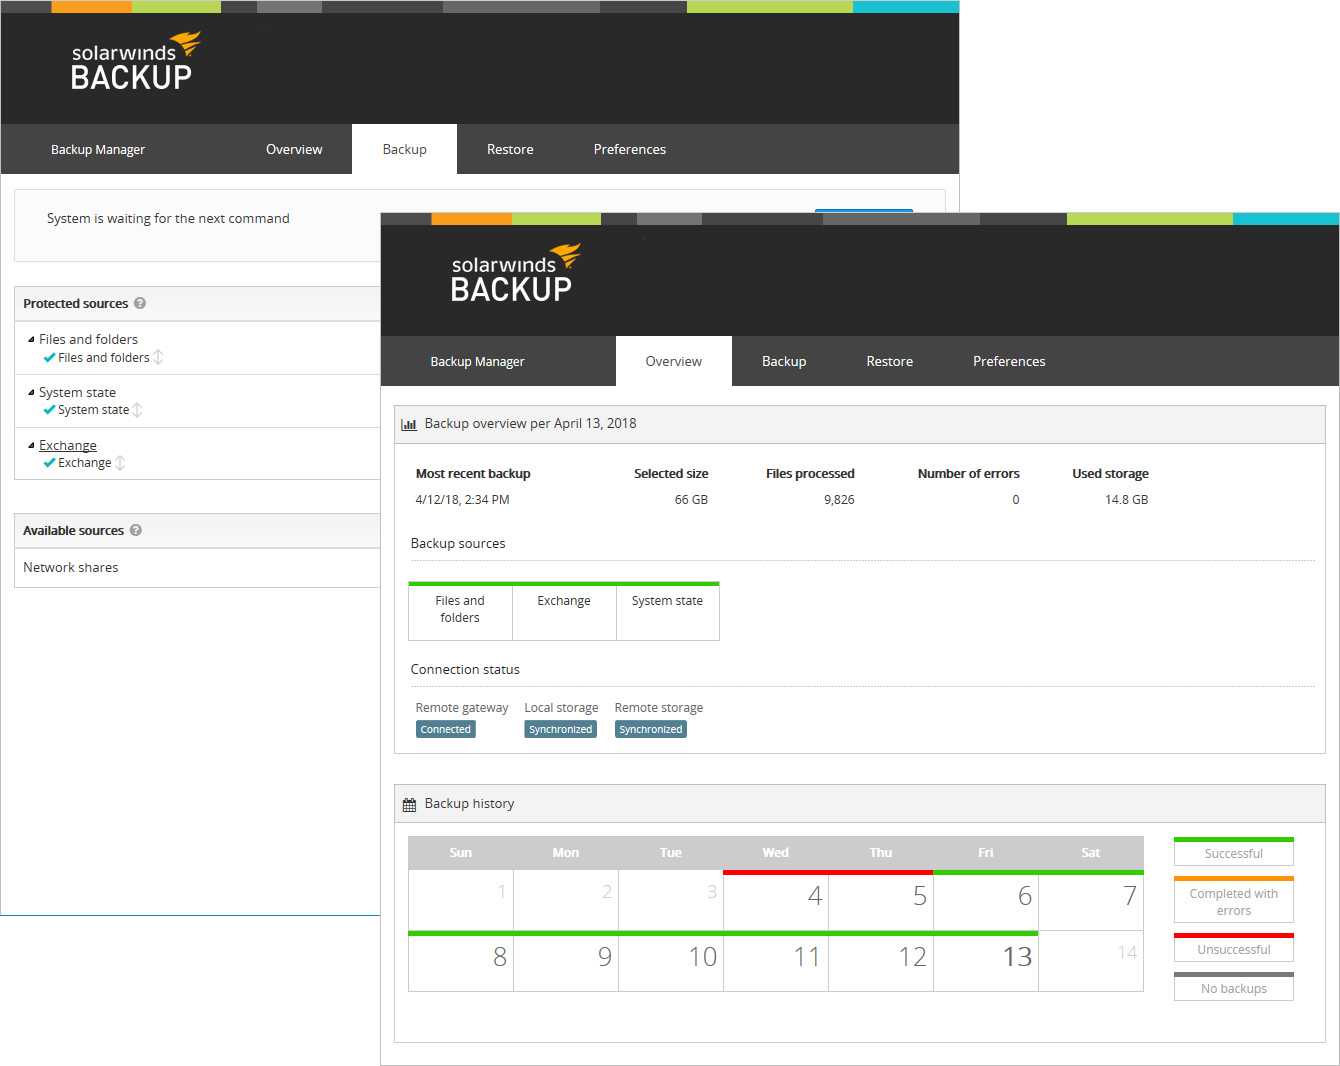The image size is (1340, 1066).
Task: Collapse the System state group triangle
Action: pyautogui.click(x=31, y=392)
